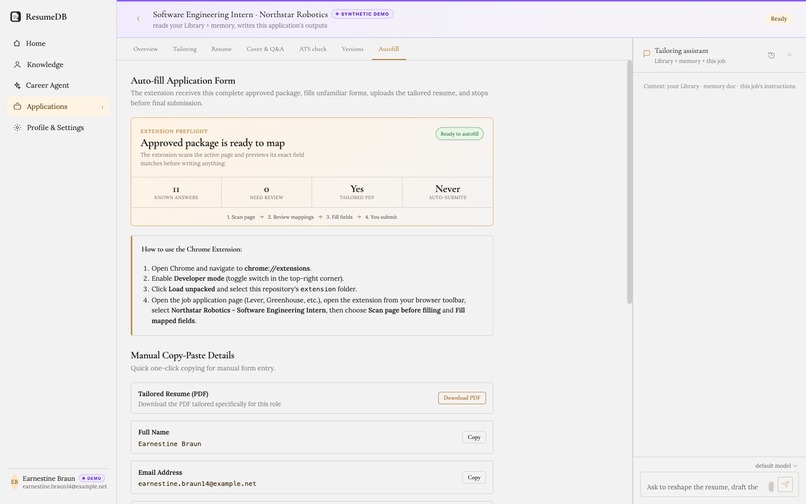Open Home via its house icon
806x504 pixels.
pos(17,43)
